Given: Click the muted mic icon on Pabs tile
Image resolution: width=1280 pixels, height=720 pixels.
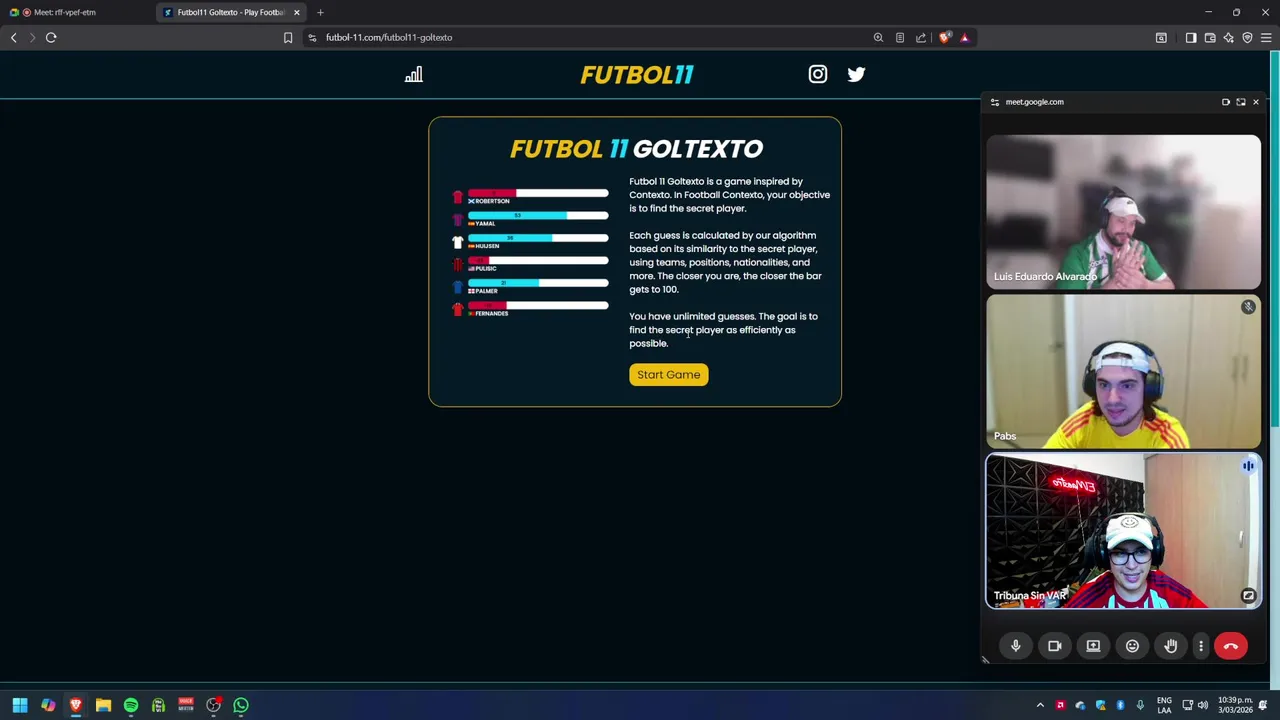Looking at the screenshot, I should click(1248, 307).
